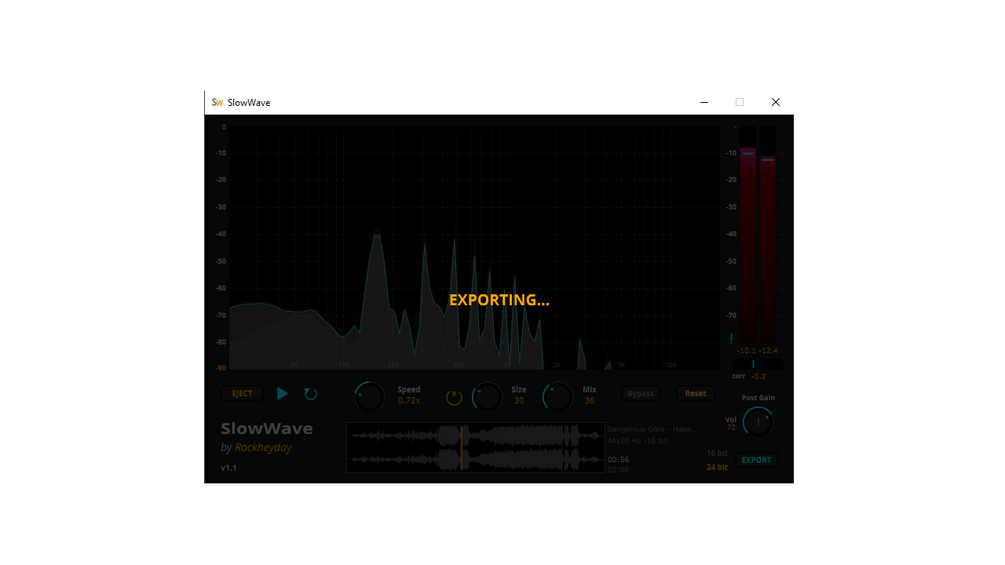Click the EJECT button

point(242,393)
